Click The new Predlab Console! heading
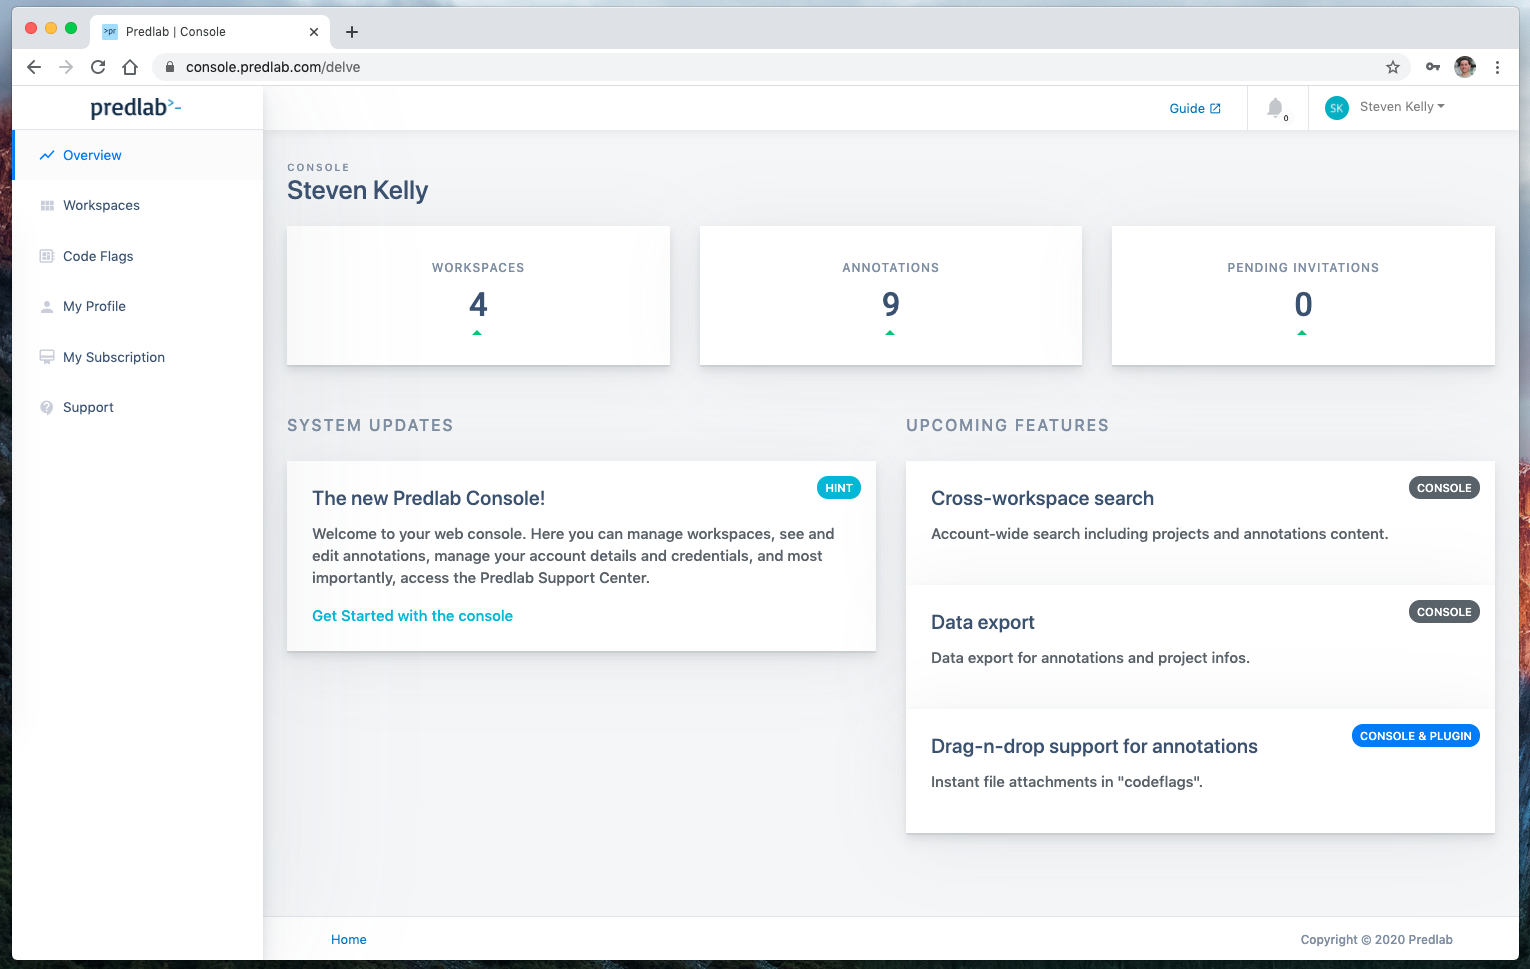This screenshot has height=969, width=1530. coord(428,498)
